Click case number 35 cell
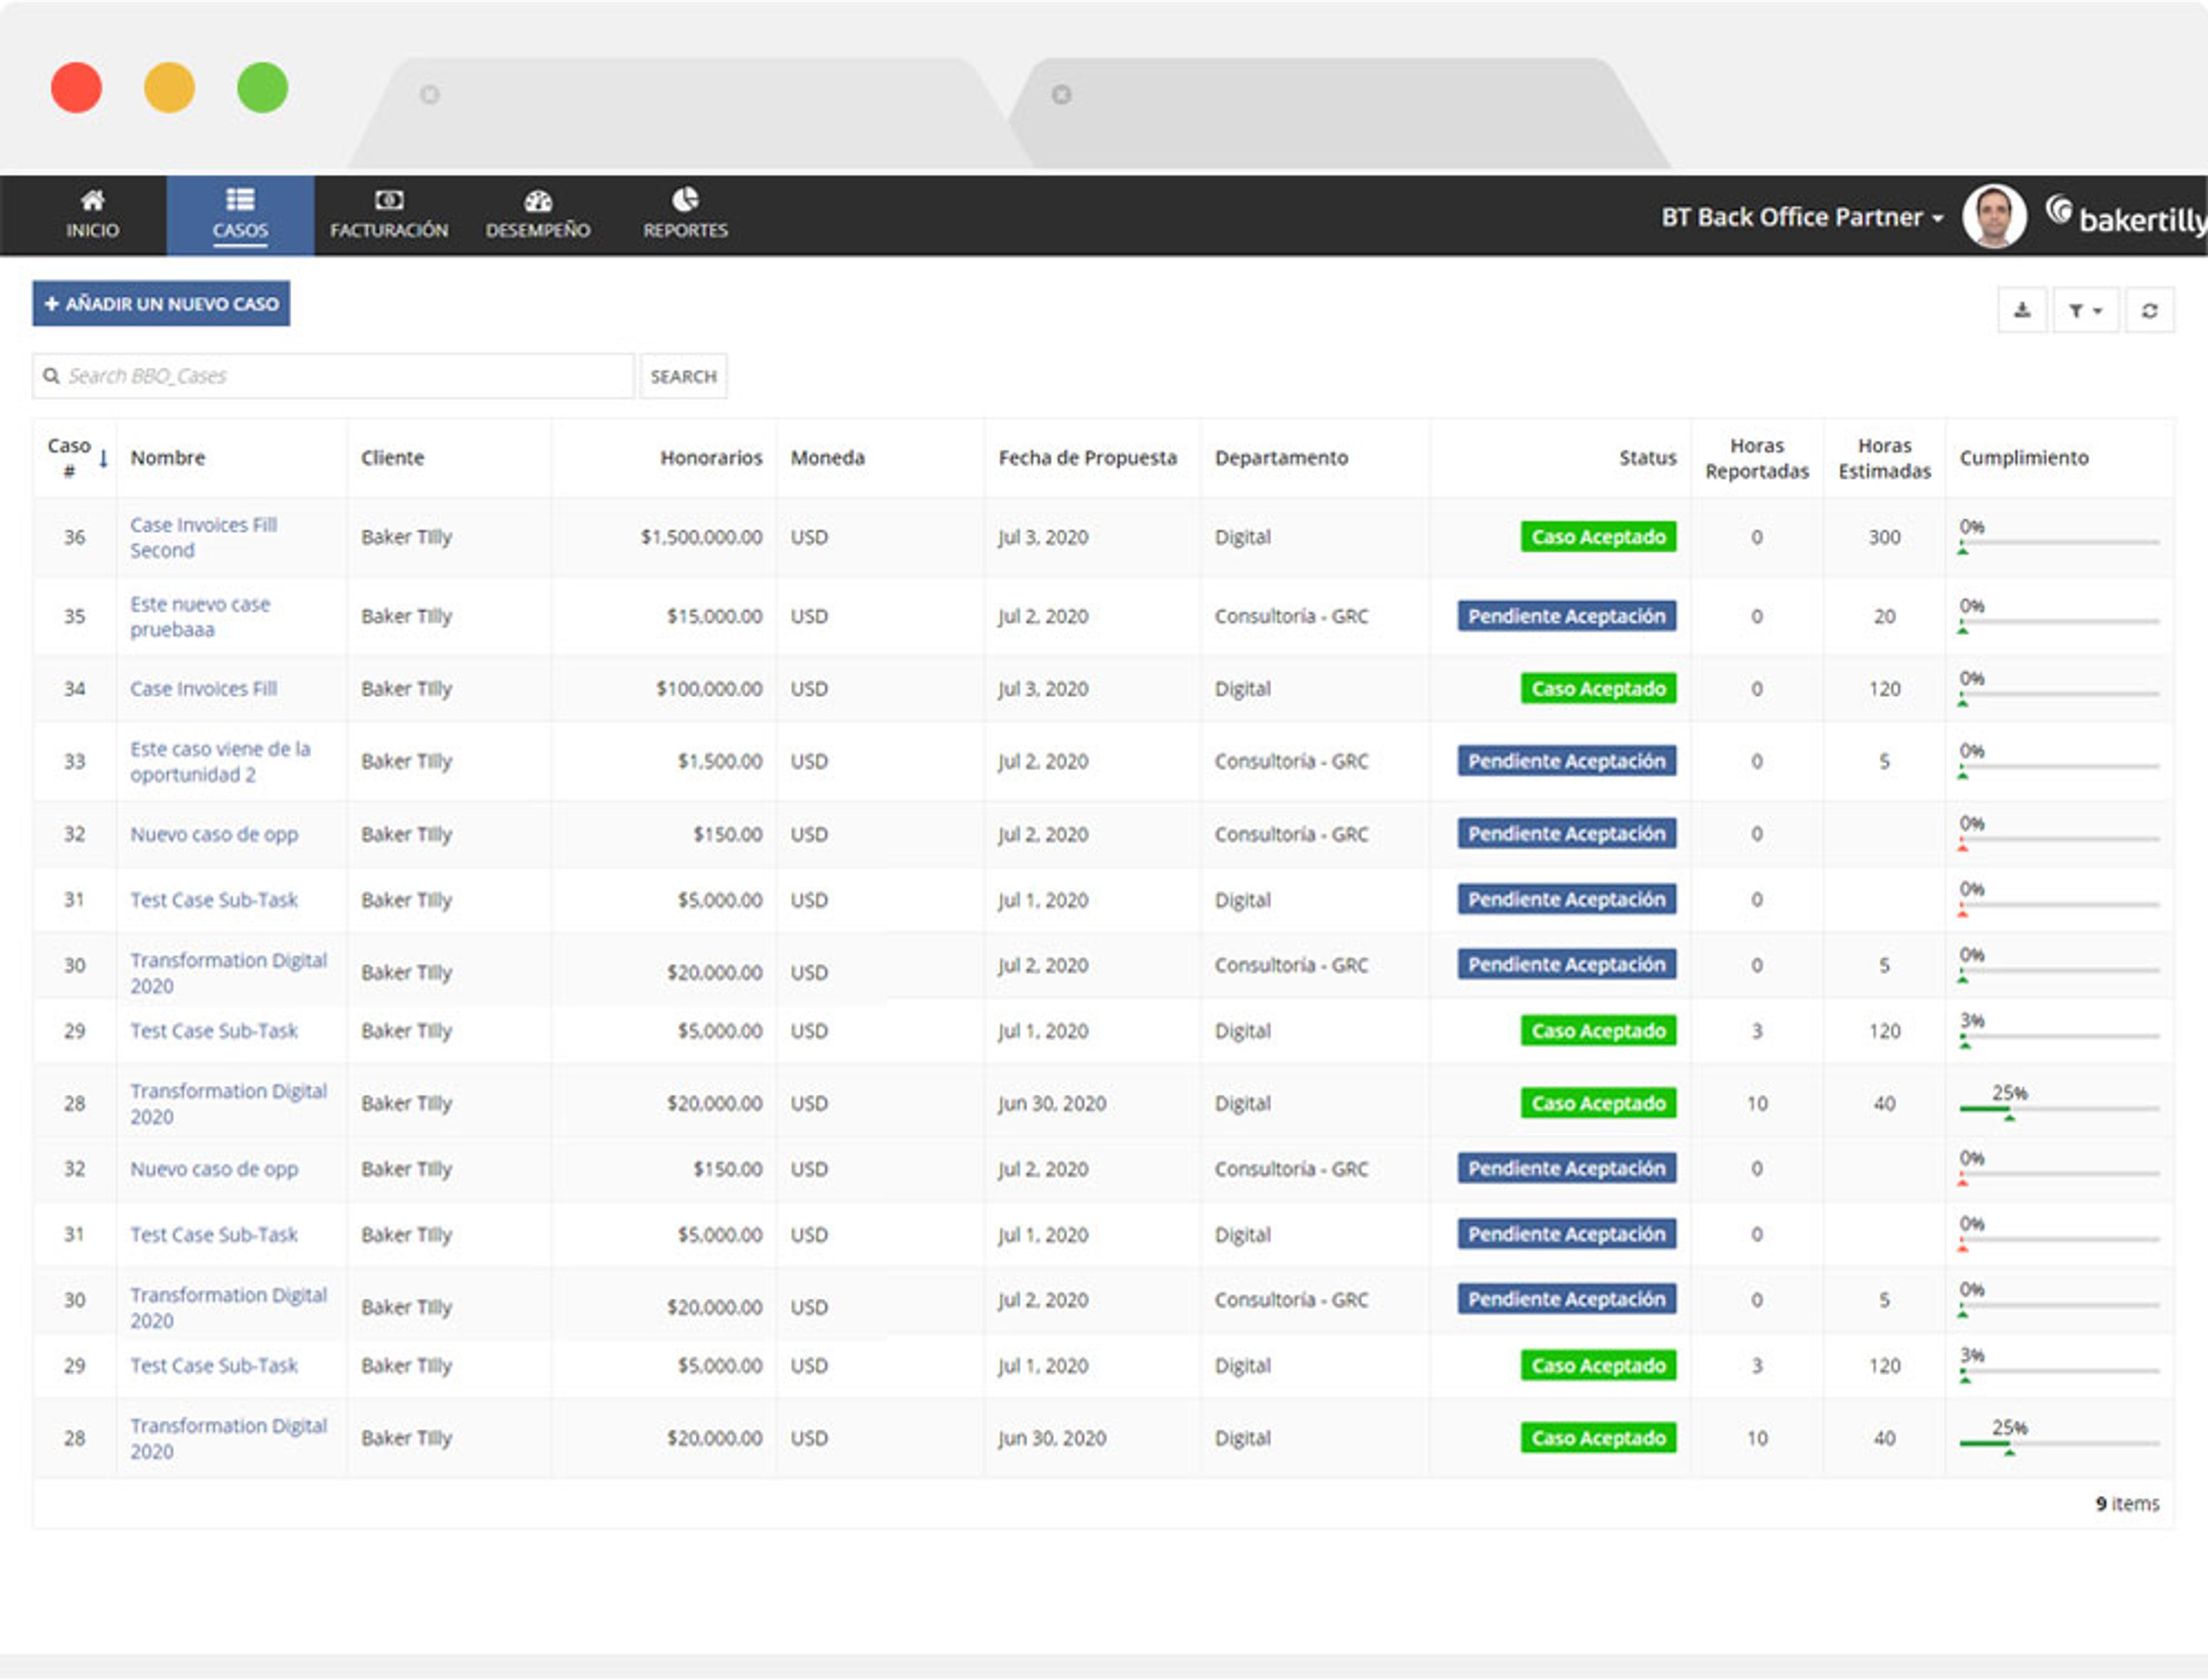This screenshot has width=2208, height=1680. 74,616
